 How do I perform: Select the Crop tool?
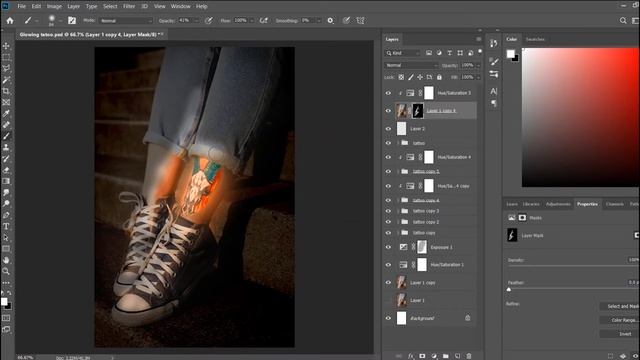(x=6, y=91)
